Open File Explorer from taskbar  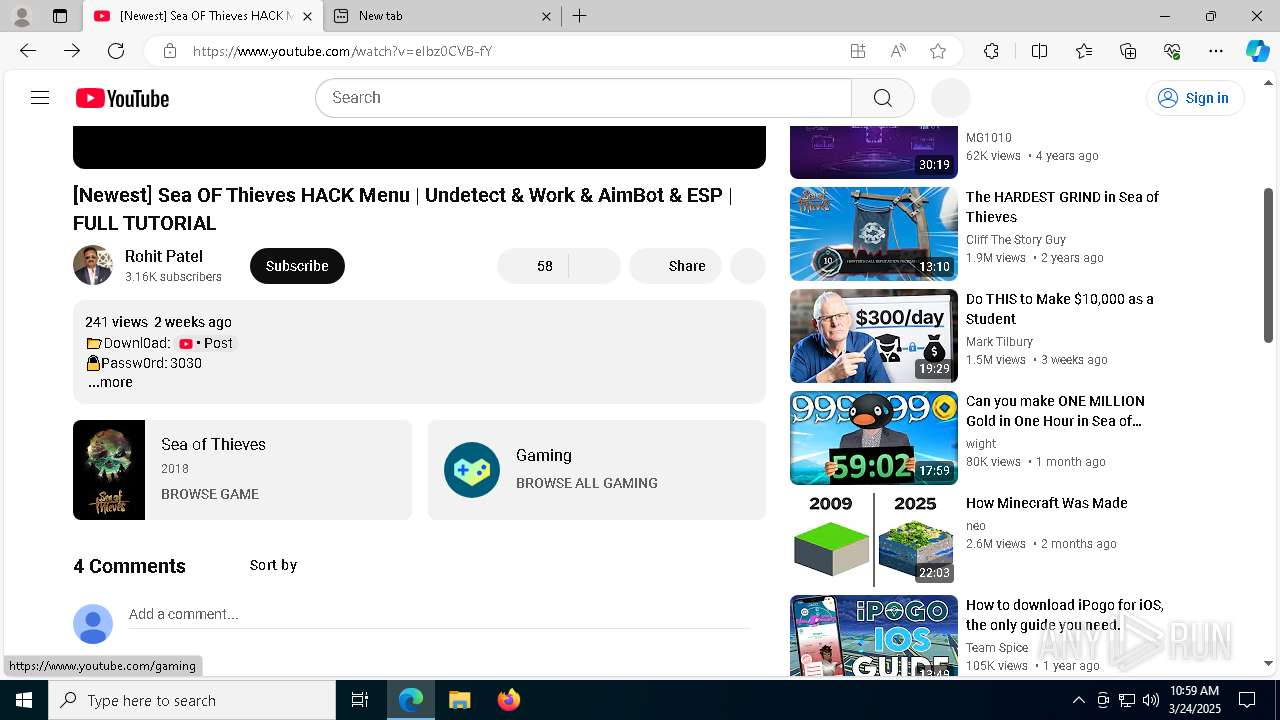coord(459,700)
